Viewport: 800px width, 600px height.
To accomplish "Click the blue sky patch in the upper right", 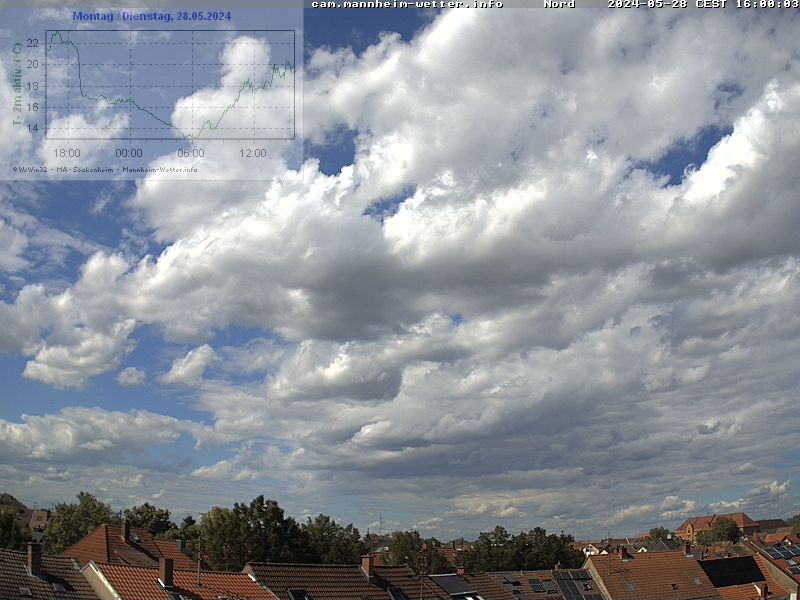I will (690, 152).
